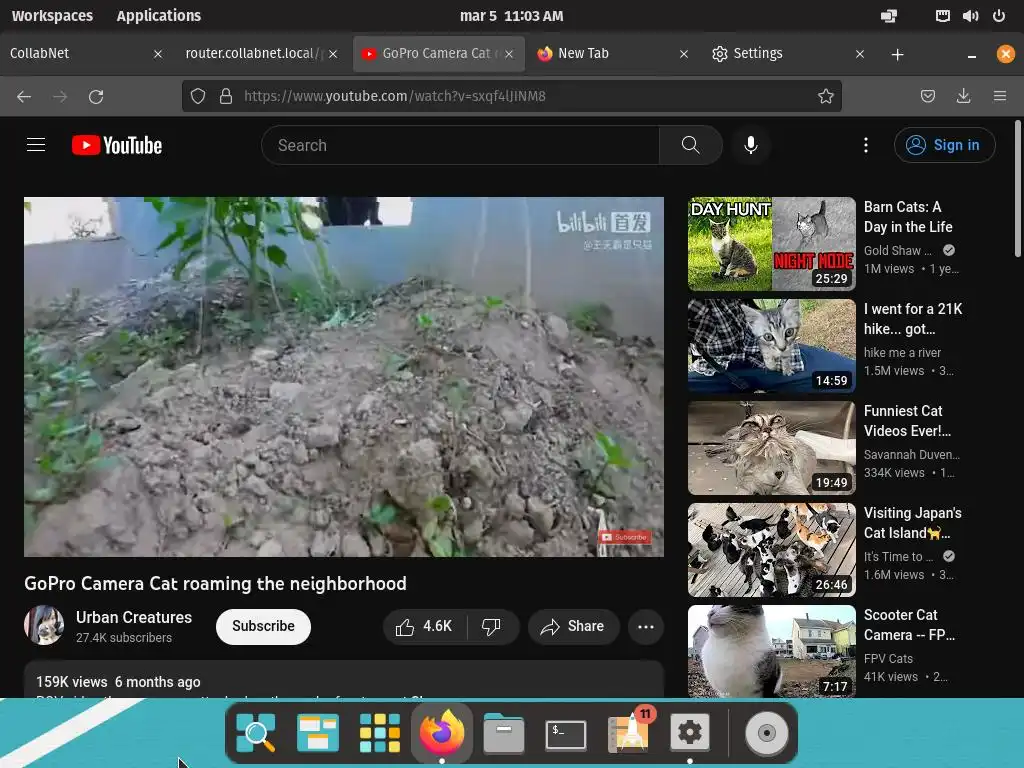This screenshot has height=768, width=1024.
Task: Open the disc drive icon in dock
Action: pos(767,733)
